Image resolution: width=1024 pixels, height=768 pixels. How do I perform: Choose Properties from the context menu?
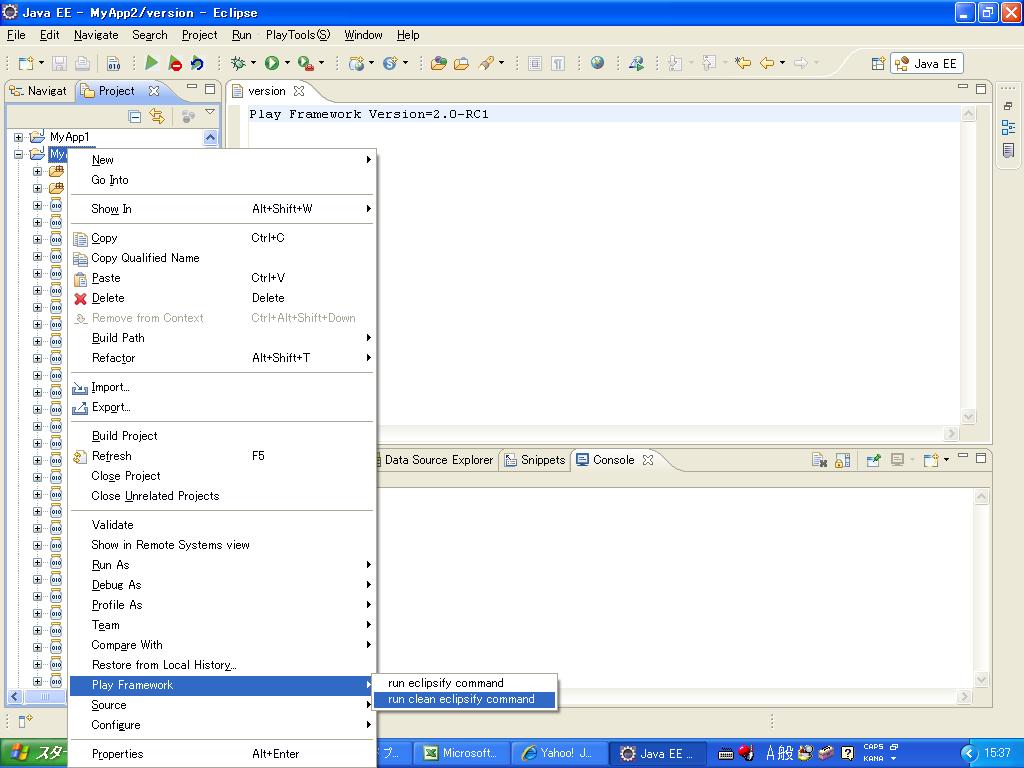[x=222, y=754]
